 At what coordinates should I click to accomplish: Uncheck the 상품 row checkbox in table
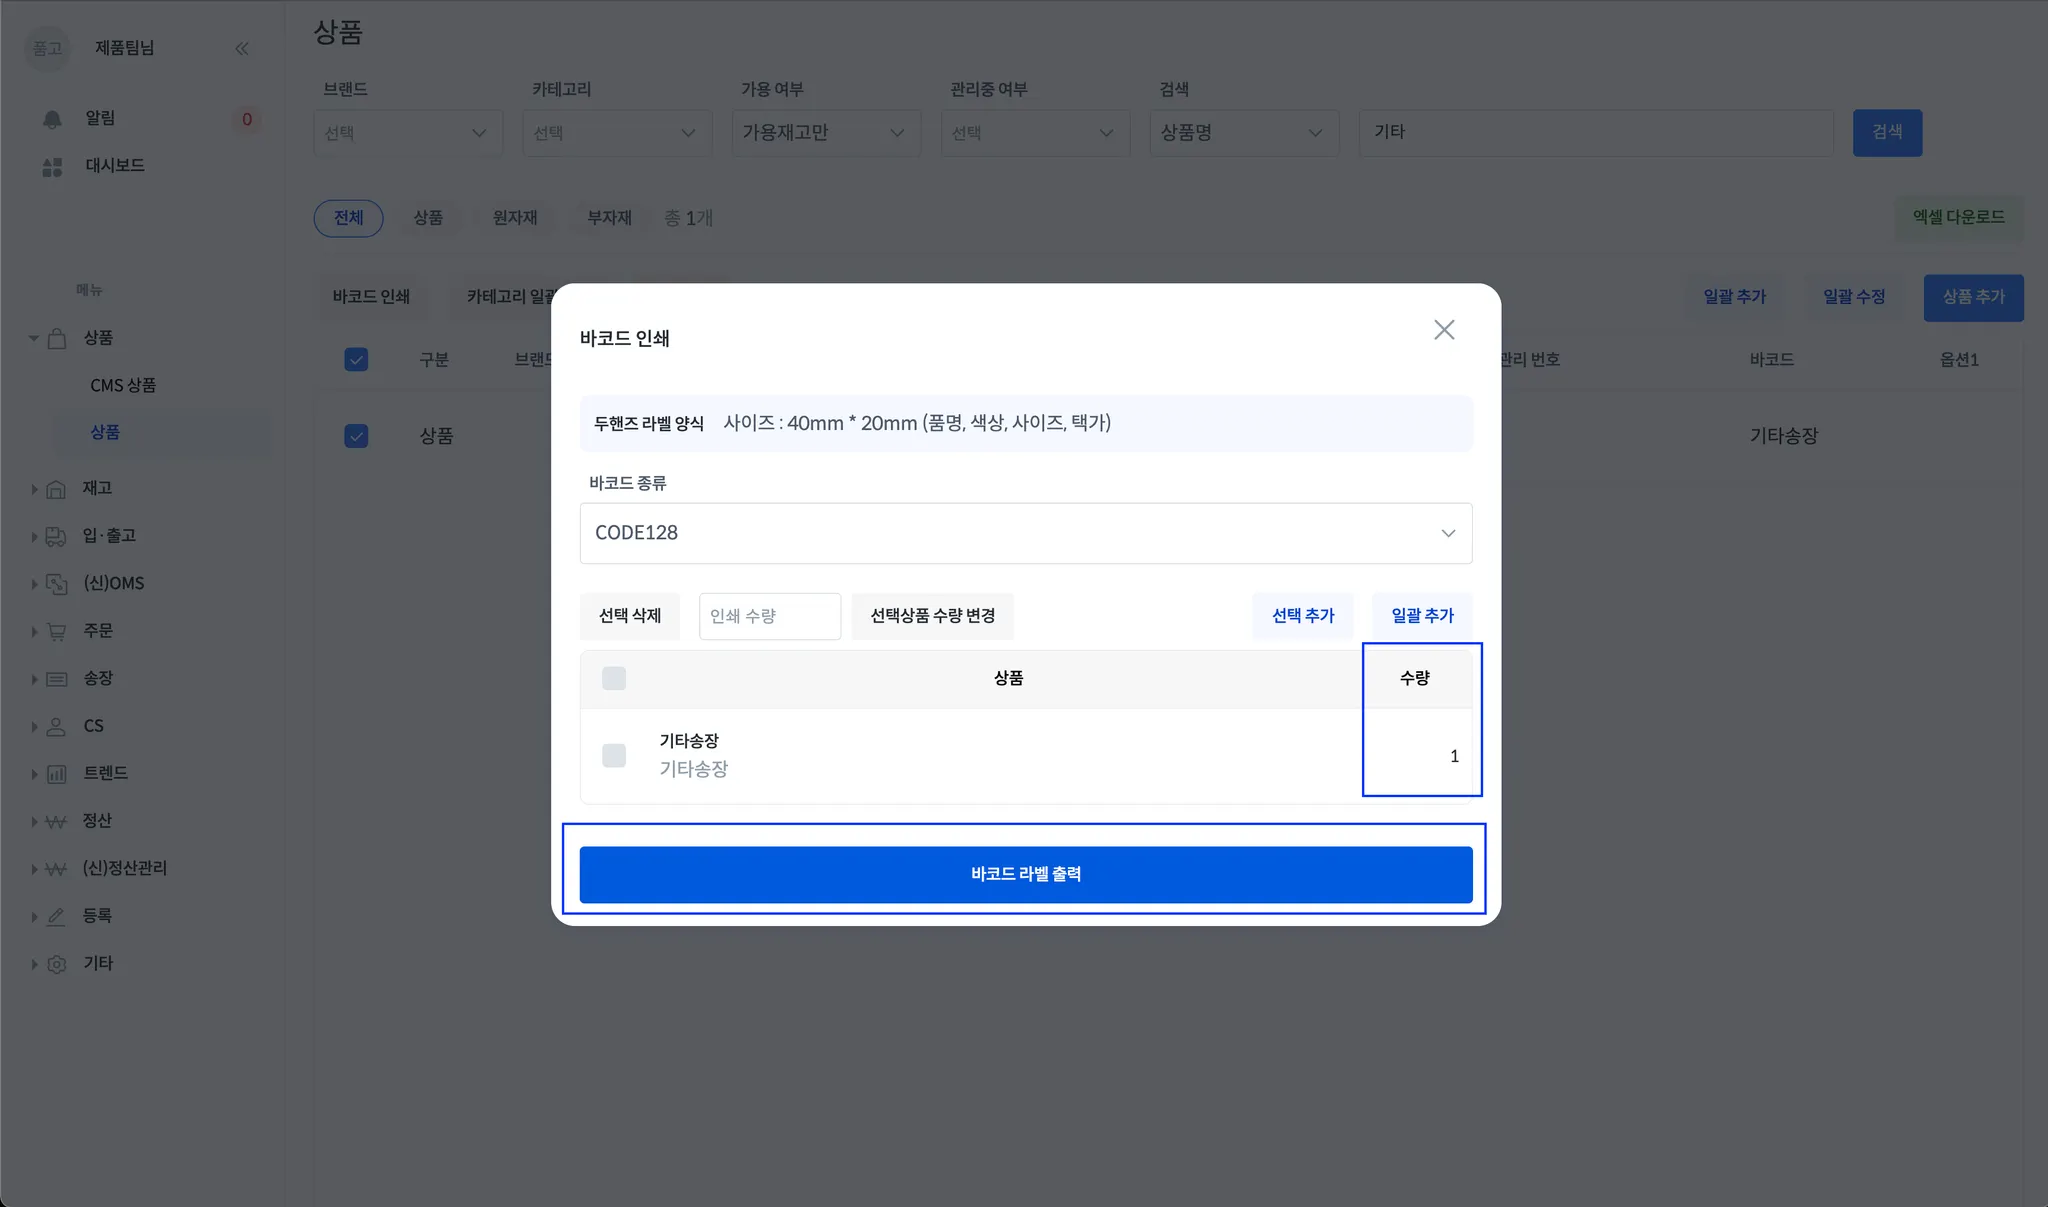tap(356, 436)
